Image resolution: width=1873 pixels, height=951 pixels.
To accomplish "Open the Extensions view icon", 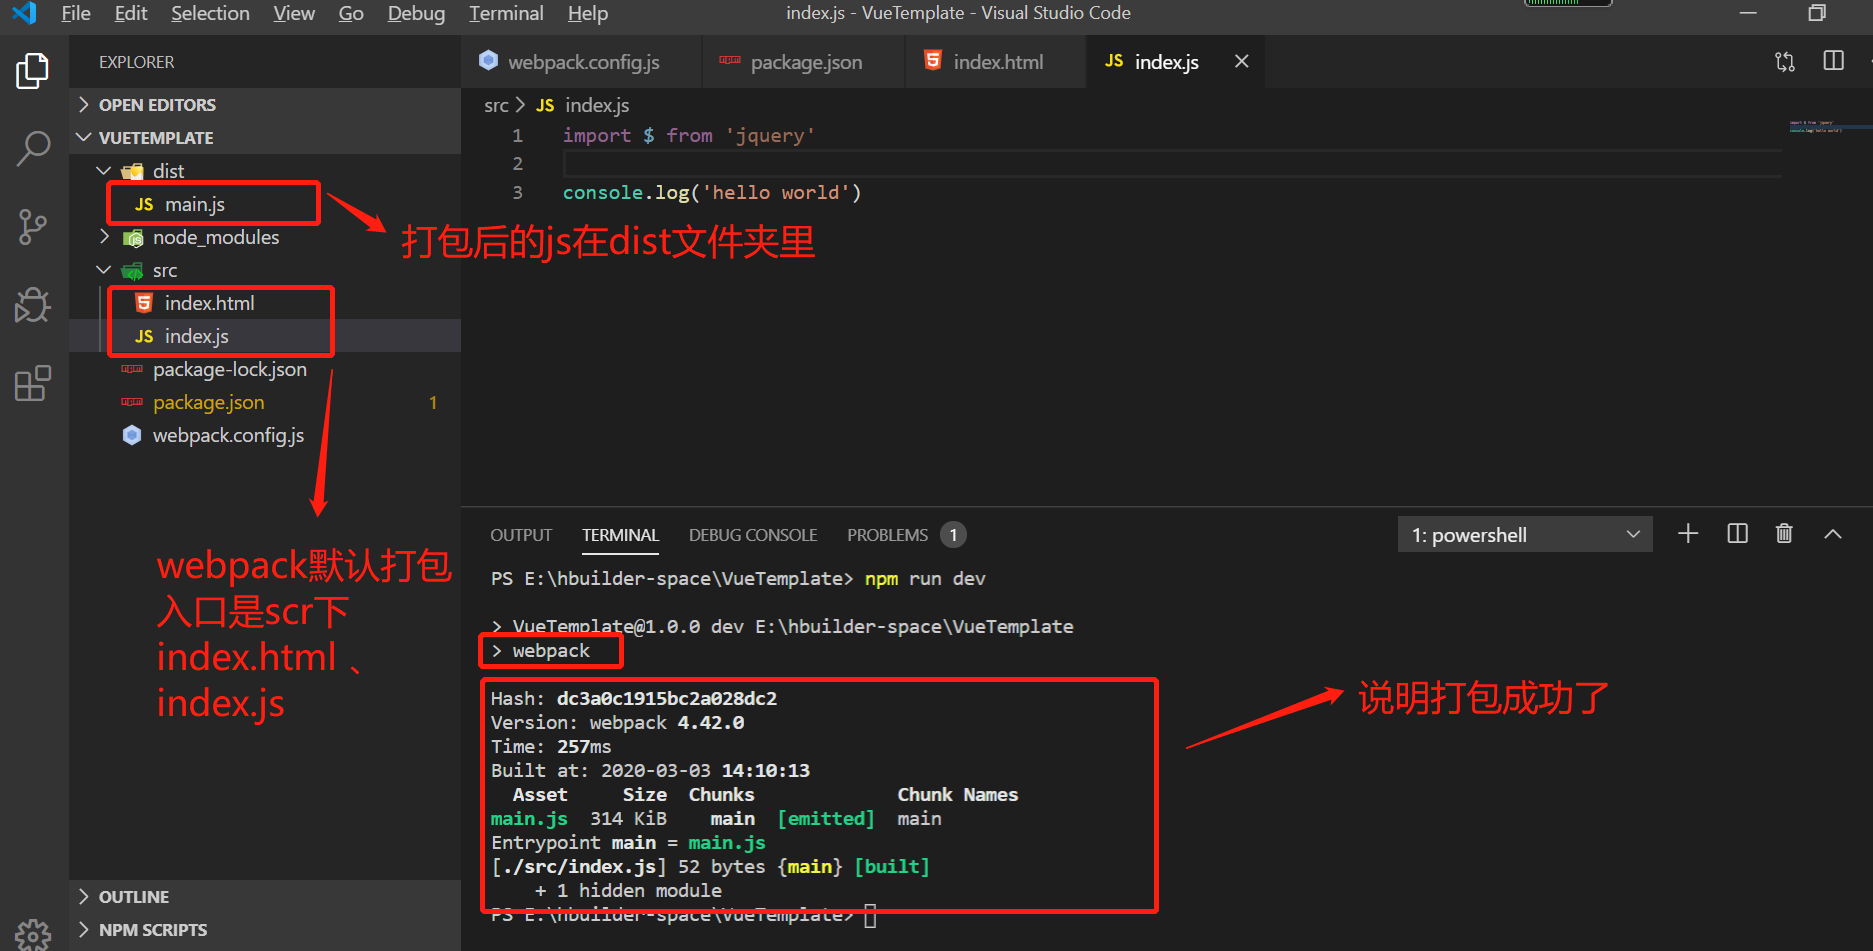I will point(33,383).
